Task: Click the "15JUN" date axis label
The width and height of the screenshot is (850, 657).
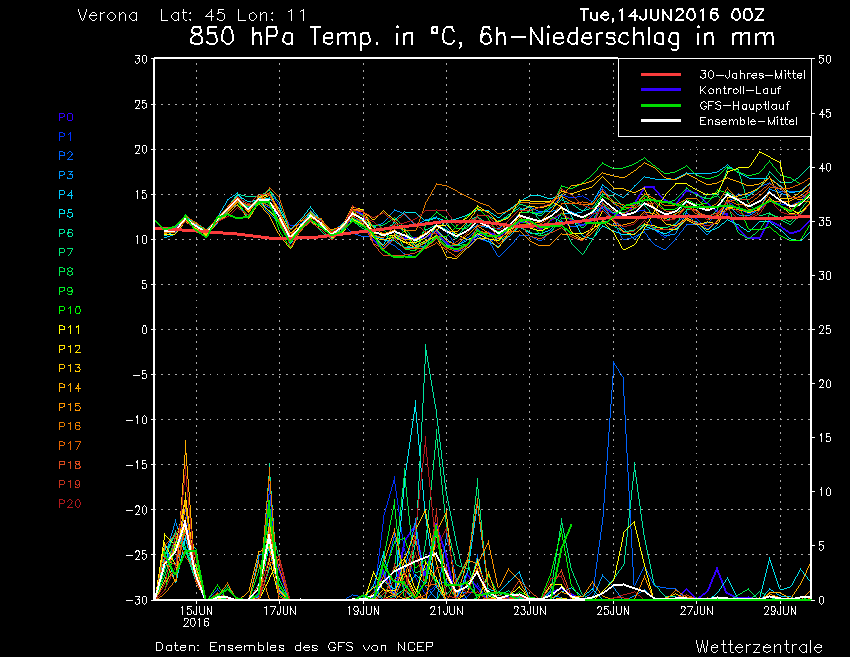Action: 196,611
